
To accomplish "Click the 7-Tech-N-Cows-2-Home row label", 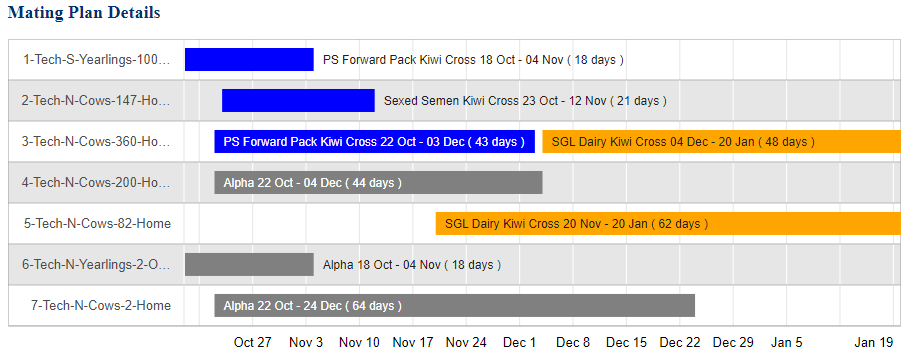I will [x=101, y=306].
